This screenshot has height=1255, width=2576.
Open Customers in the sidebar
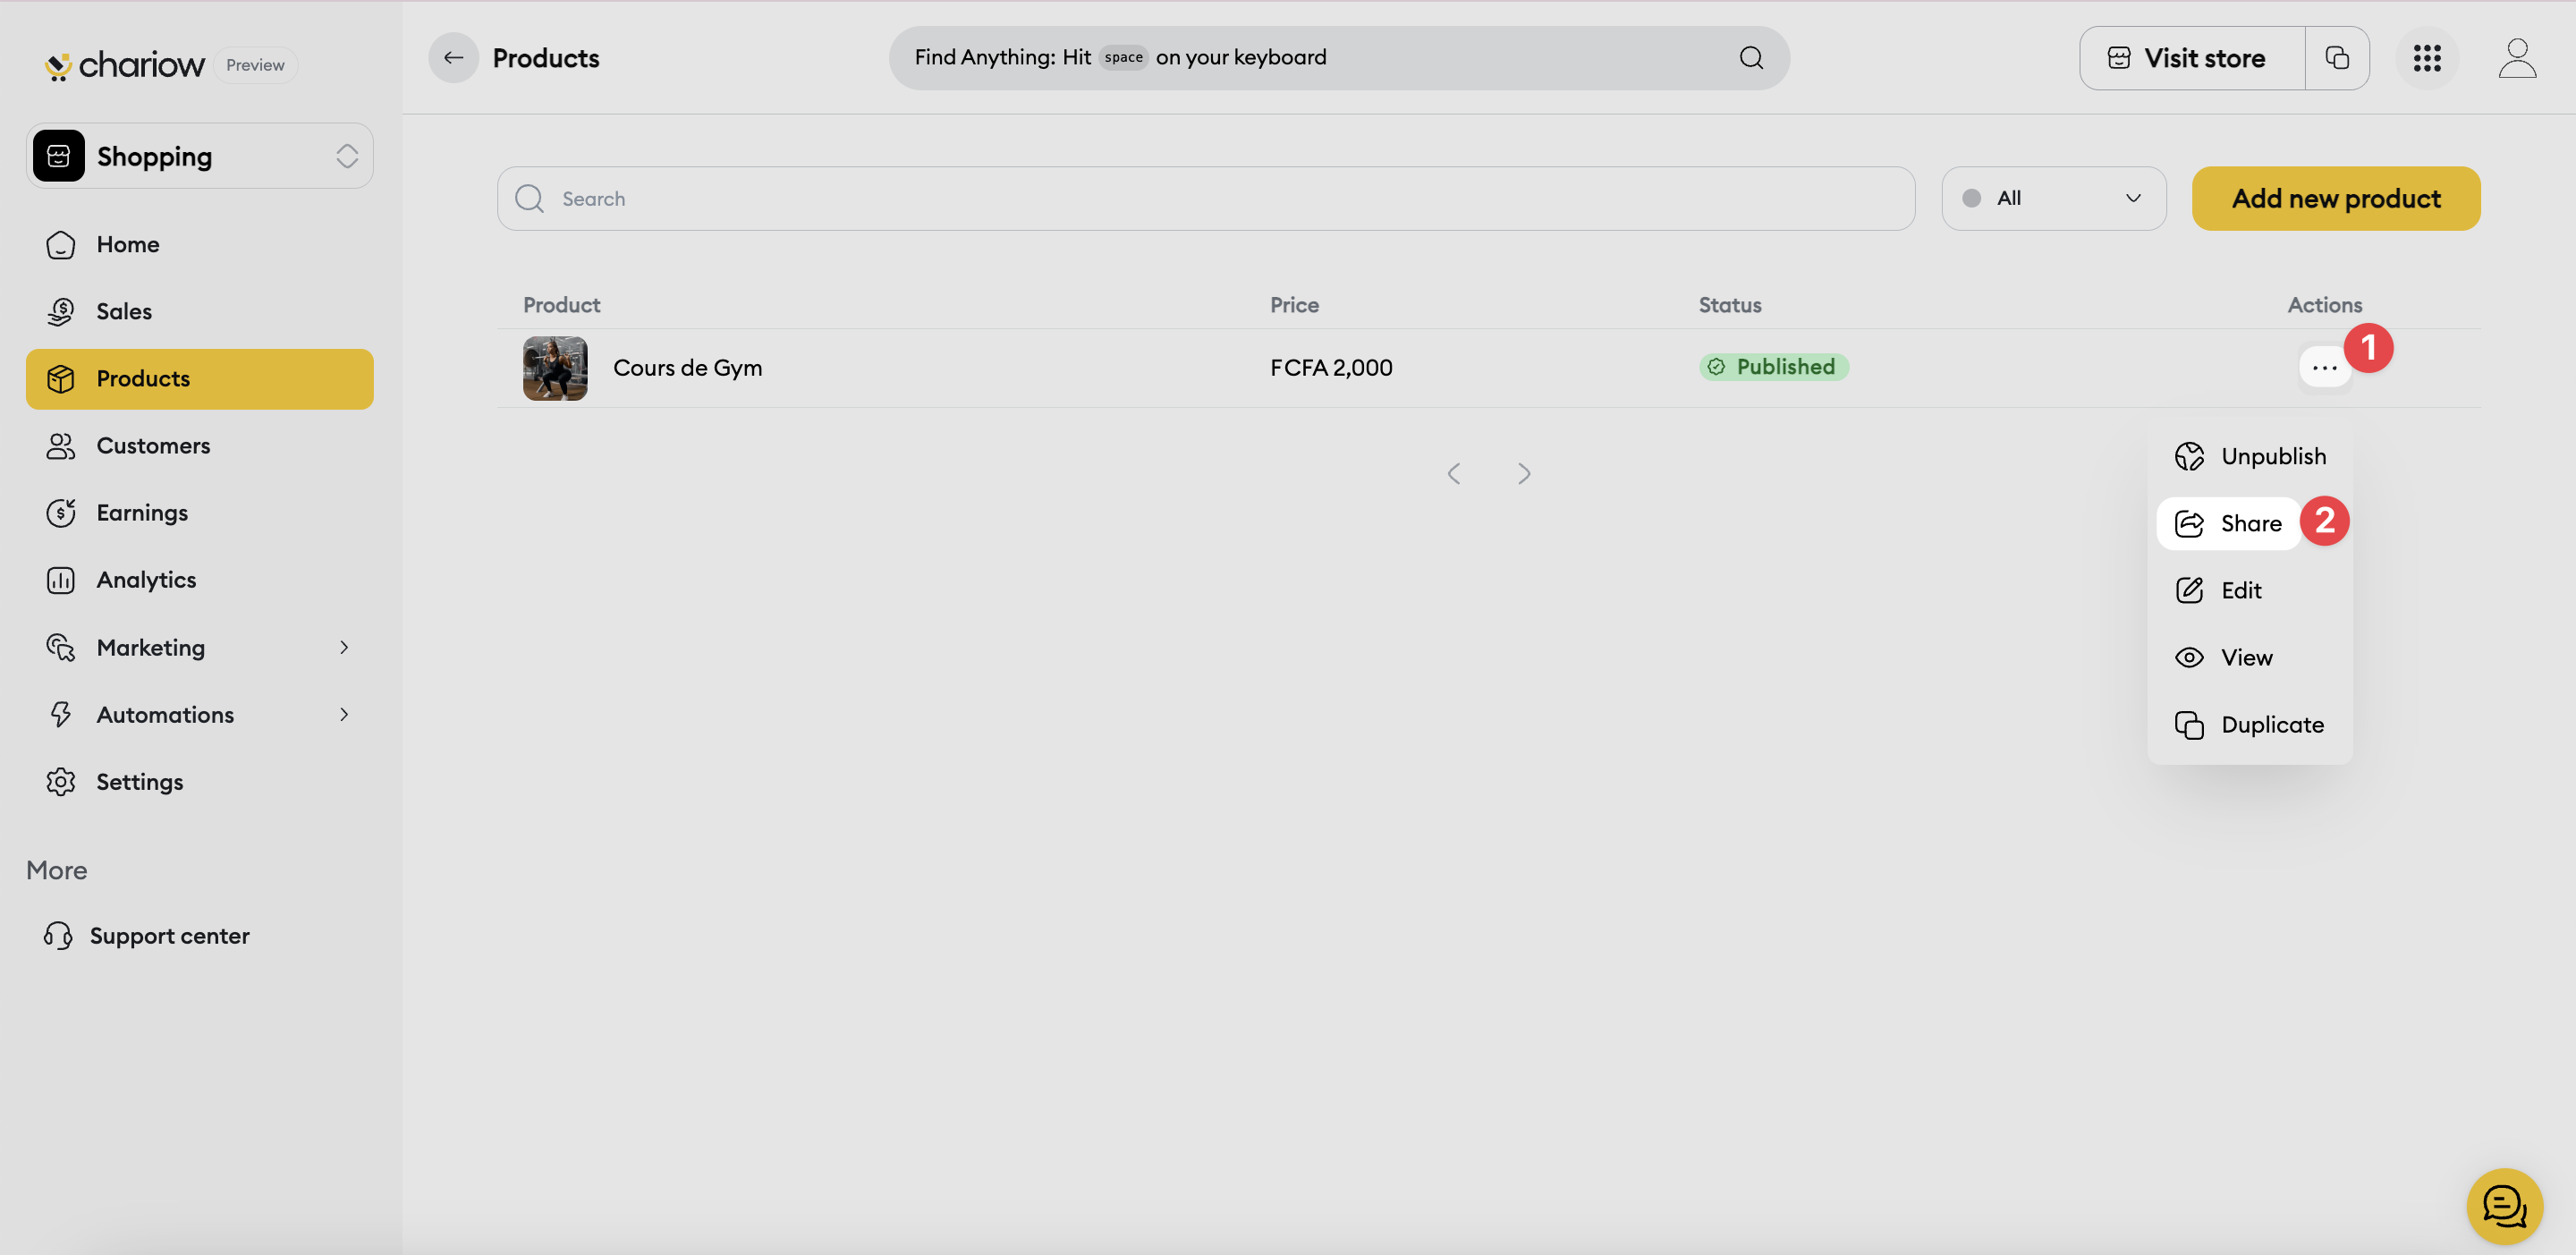click(200, 446)
